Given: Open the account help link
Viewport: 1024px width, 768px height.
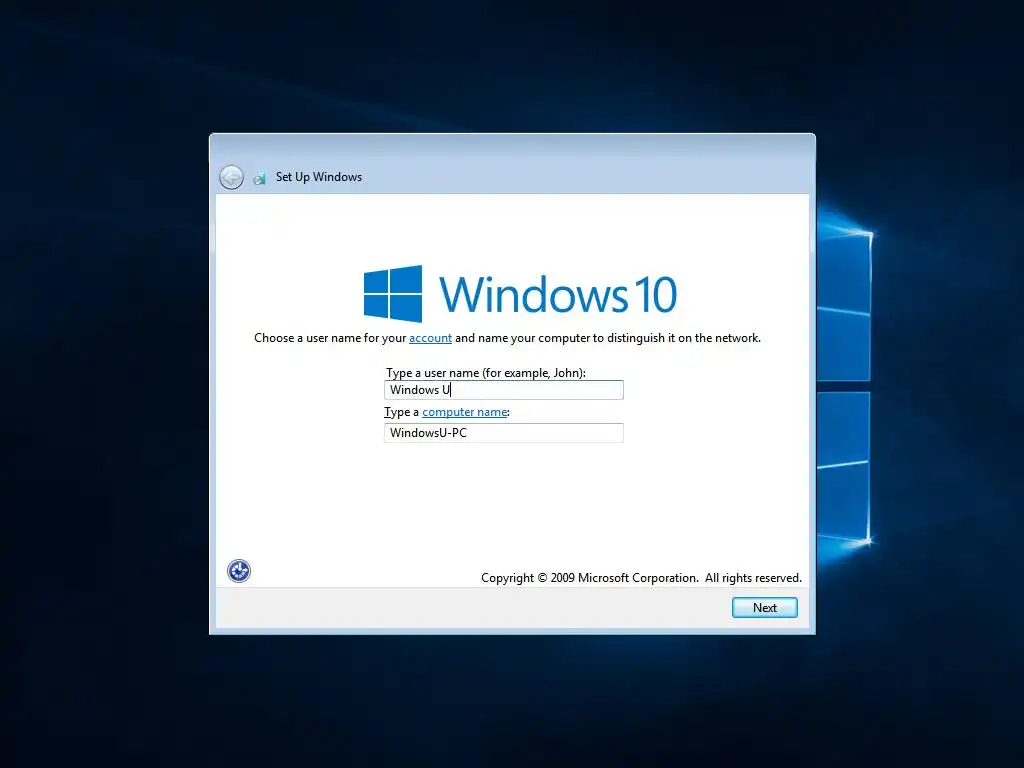Looking at the screenshot, I should [430, 338].
